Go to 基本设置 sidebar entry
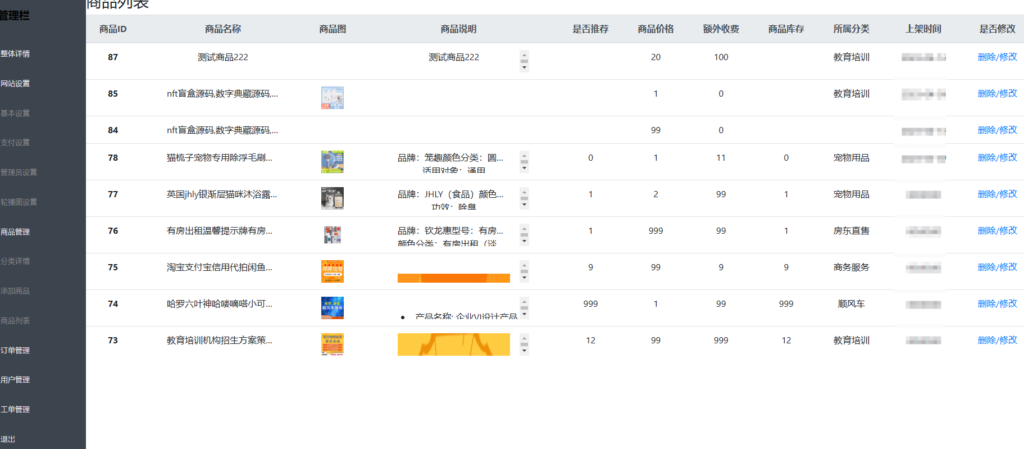 15,113
